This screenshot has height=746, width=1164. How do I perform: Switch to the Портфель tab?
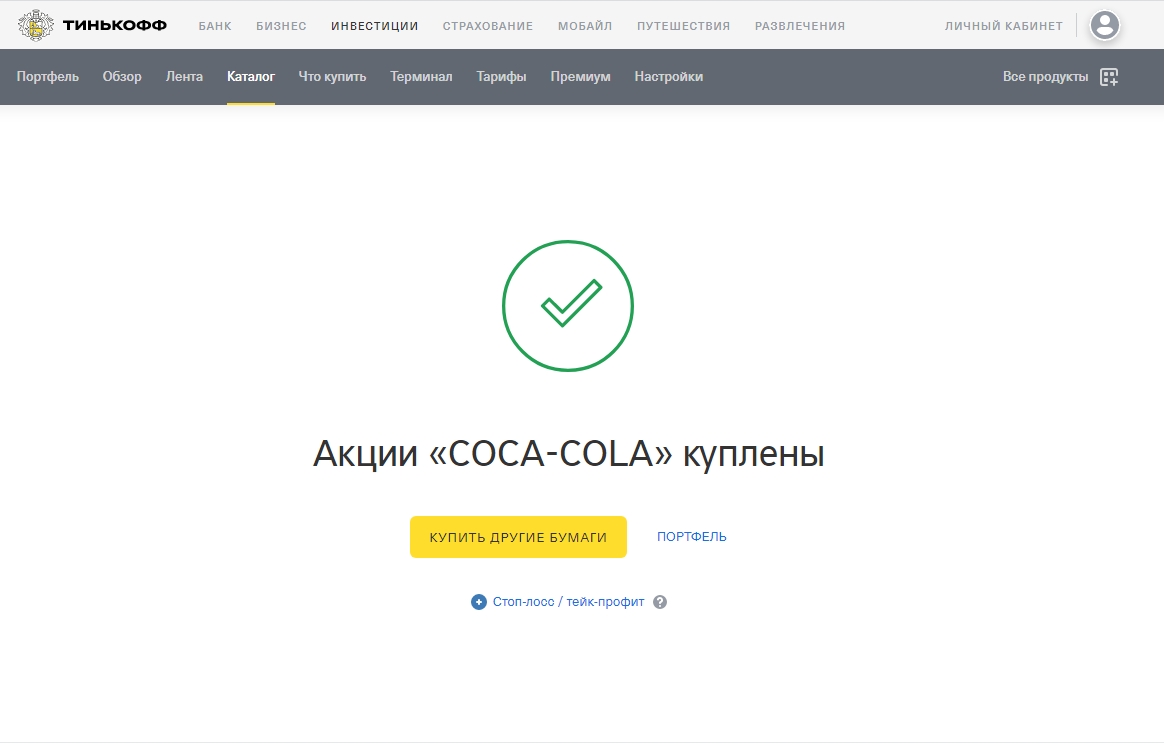click(48, 76)
